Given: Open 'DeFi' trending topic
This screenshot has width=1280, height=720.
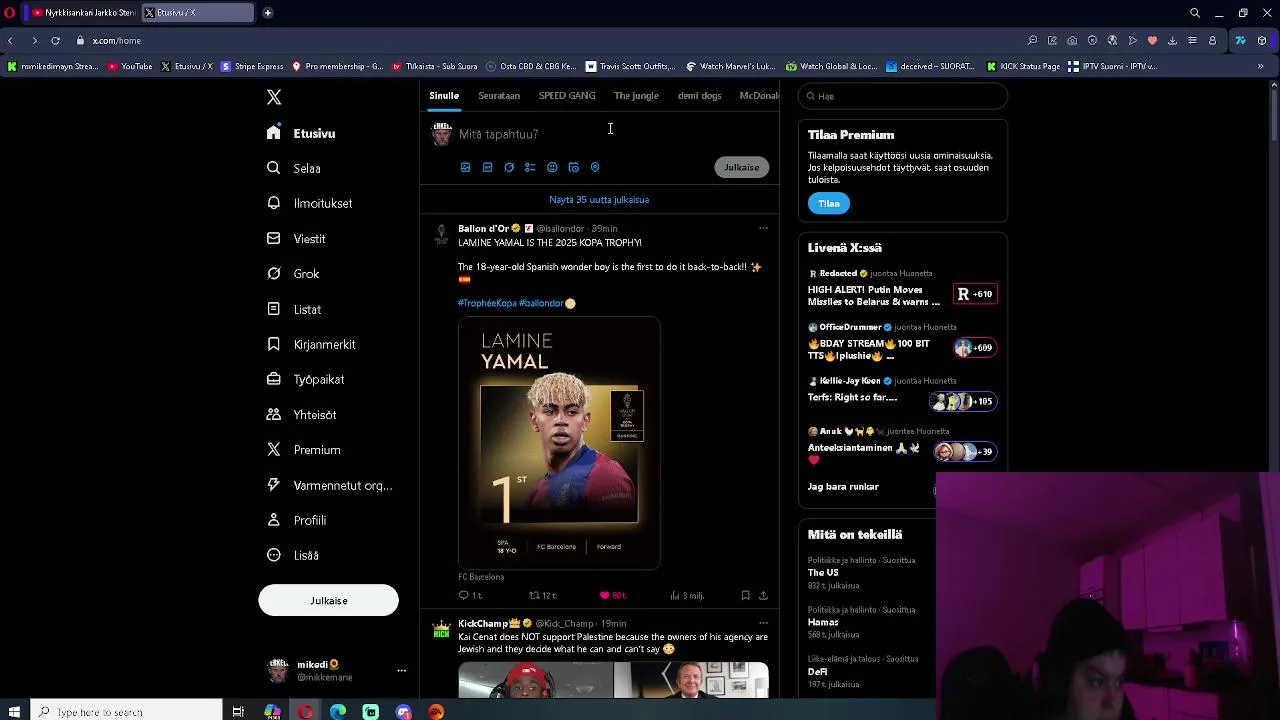Looking at the screenshot, I should pyautogui.click(x=817, y=671).
